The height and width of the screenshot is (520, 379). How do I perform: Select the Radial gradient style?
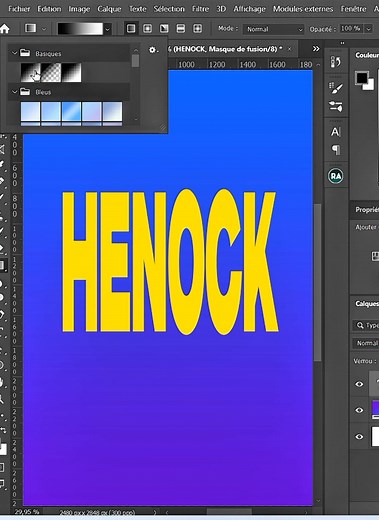147,29
